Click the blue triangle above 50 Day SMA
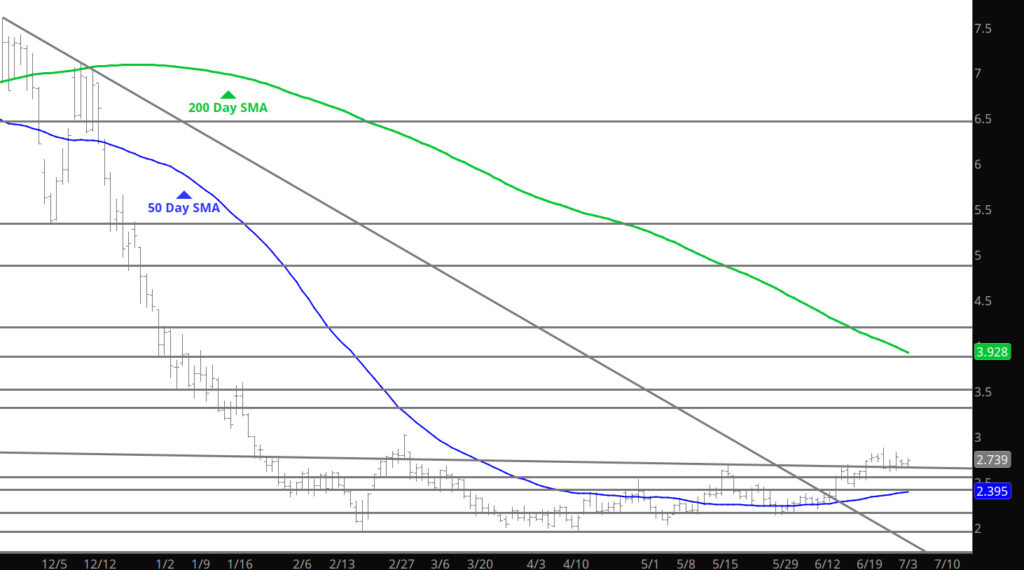The width and height of the screenshot is (1024, 570). click(183, 195)
